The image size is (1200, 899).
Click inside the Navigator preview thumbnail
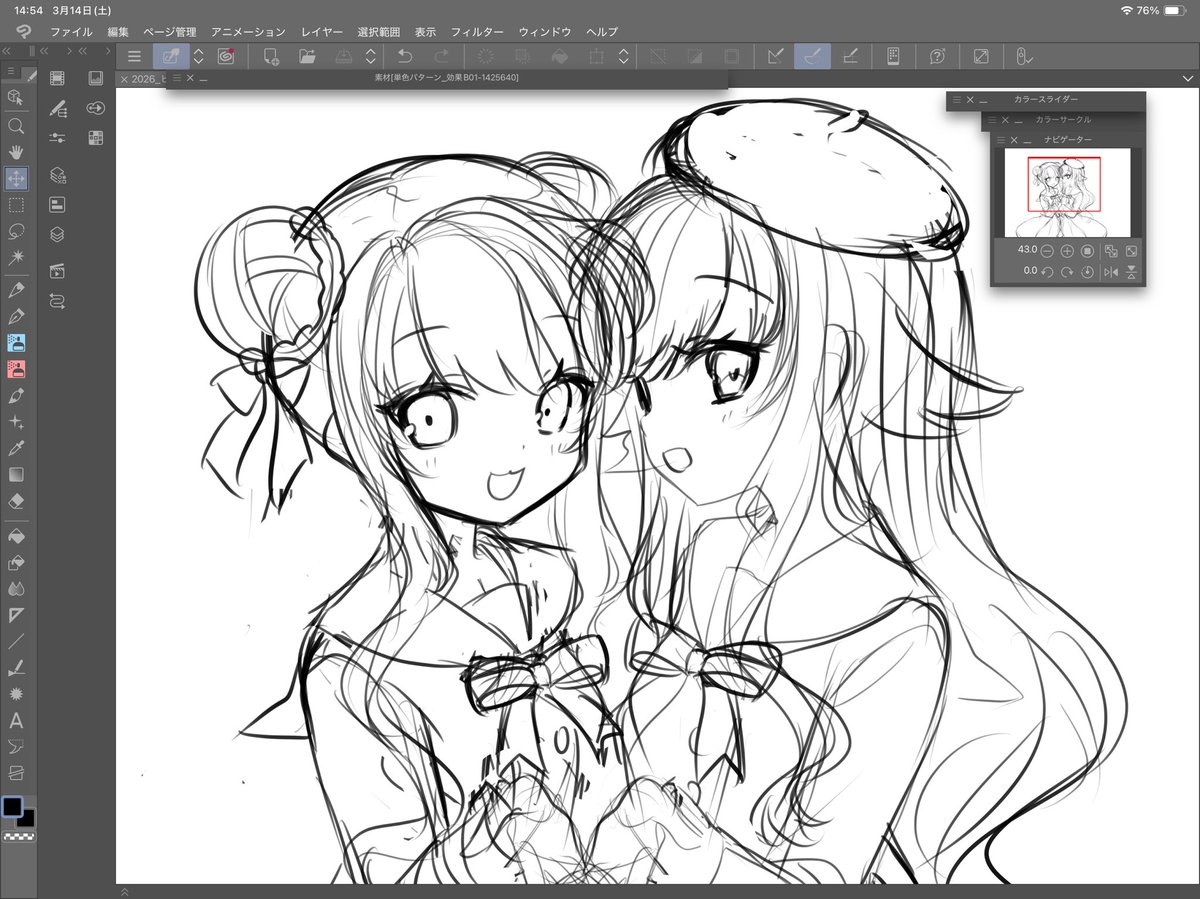pyautogui.click(x=1067, y=190)
